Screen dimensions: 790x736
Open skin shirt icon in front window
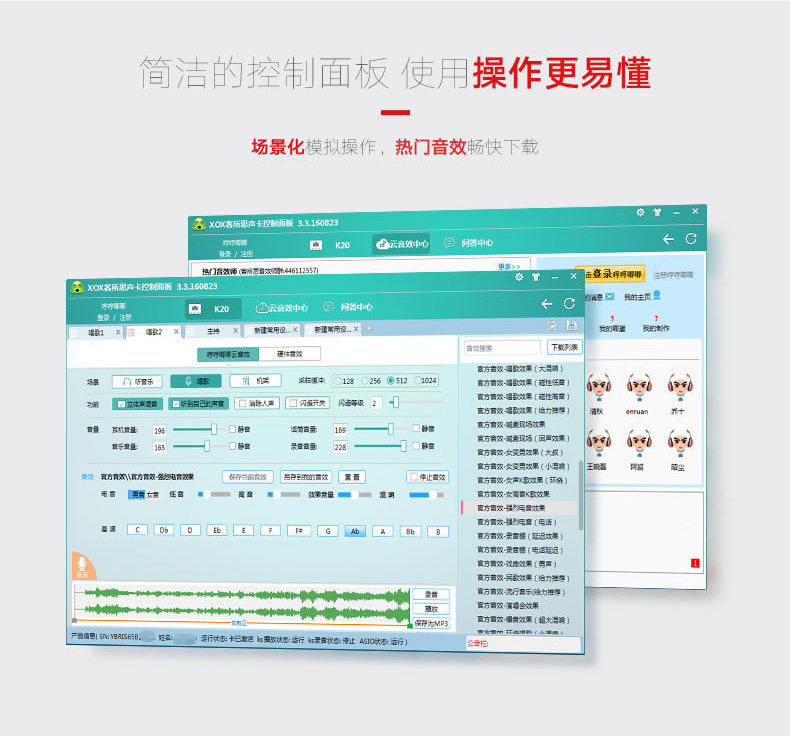[x=536, y=277]
